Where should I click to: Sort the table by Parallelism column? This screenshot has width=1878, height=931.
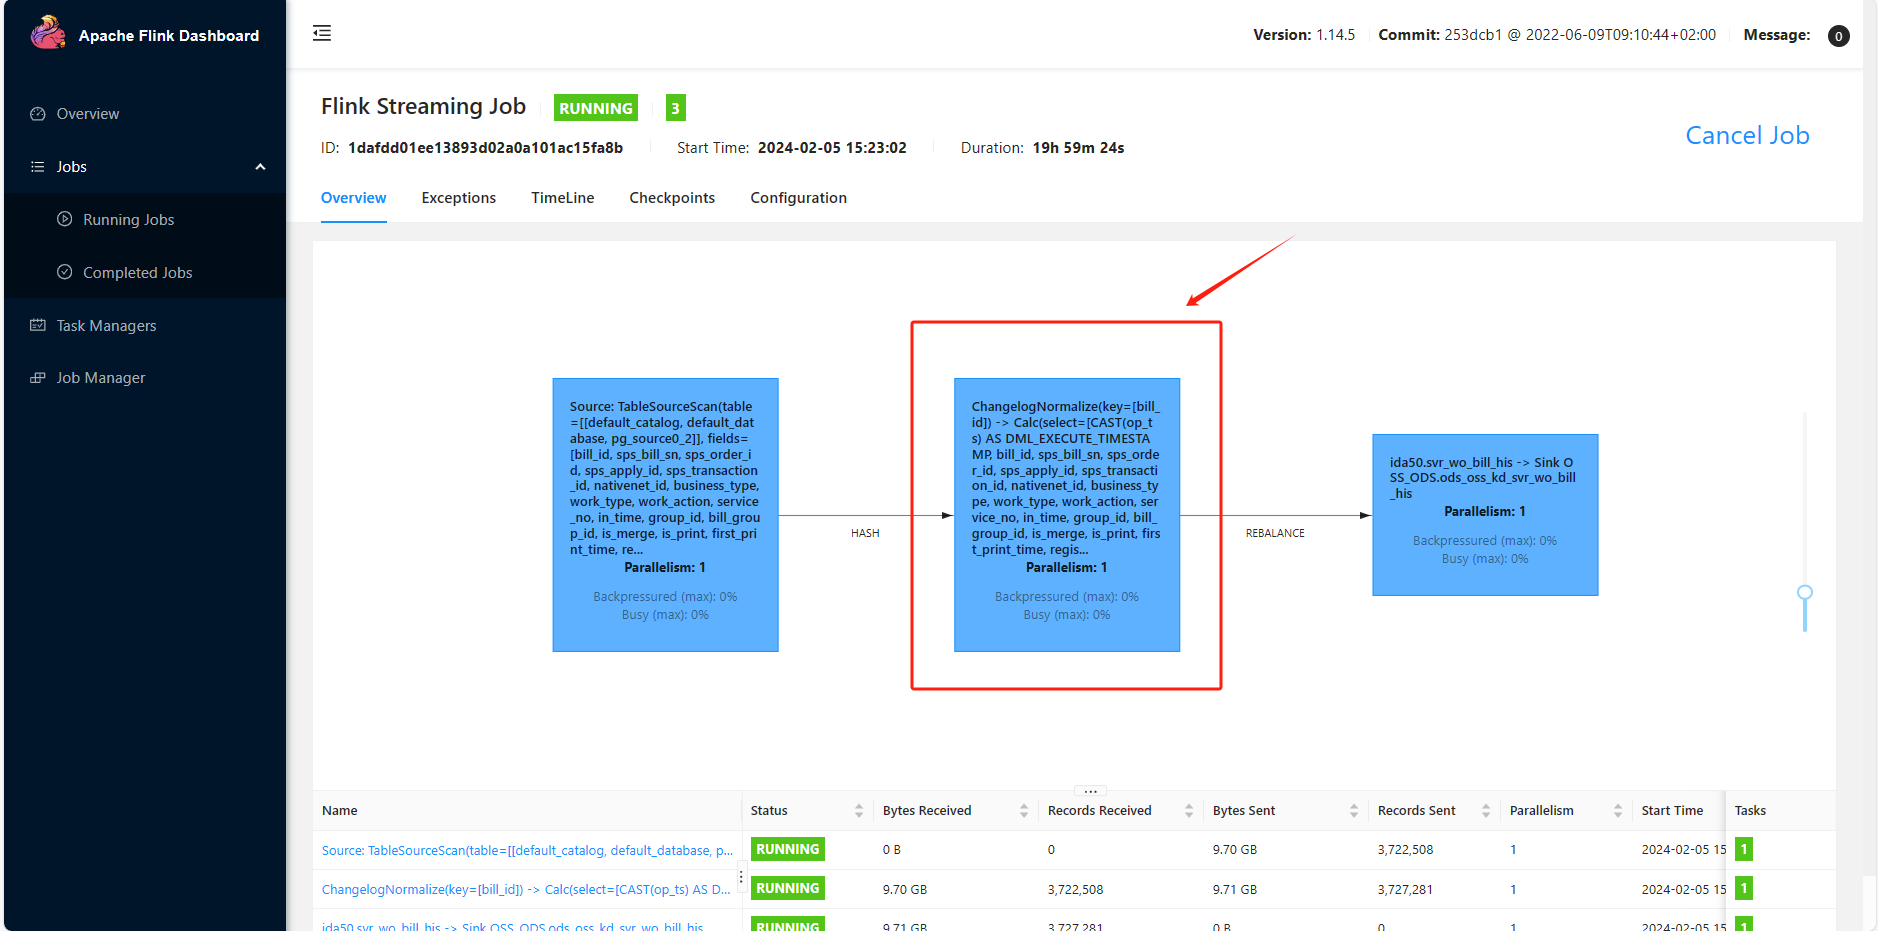1618,811
